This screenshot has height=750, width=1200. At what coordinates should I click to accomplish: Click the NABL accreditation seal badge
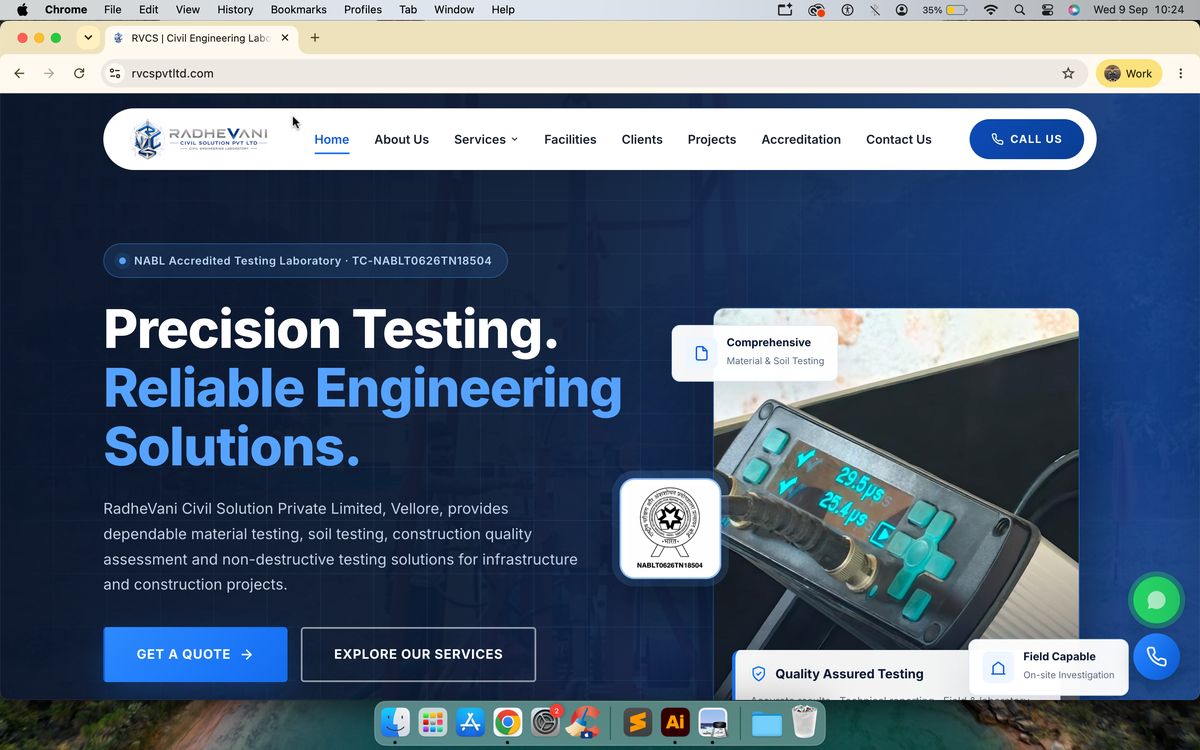[669, 528]
